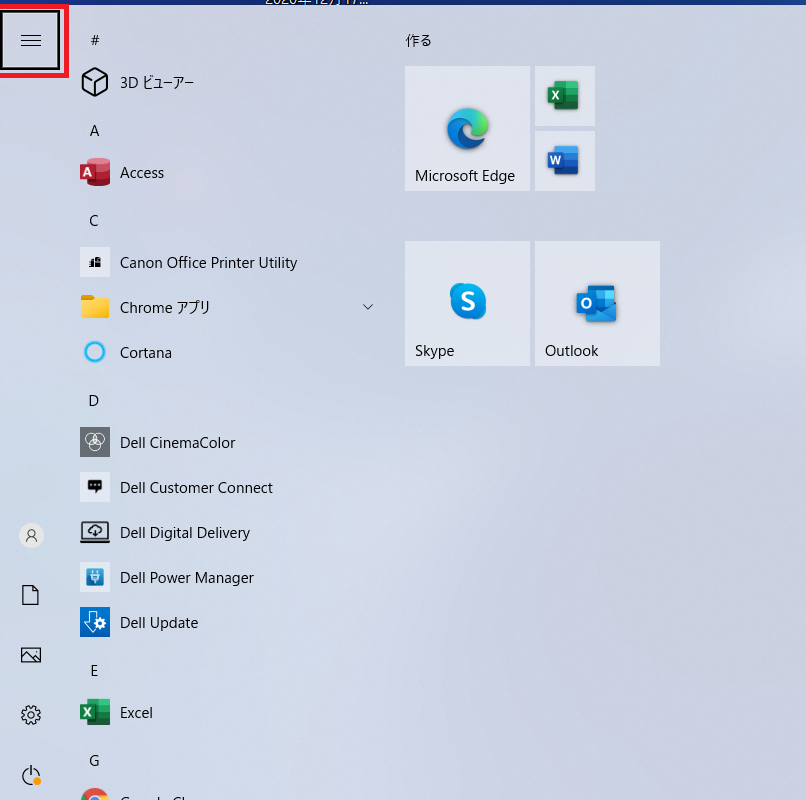This screenshot has width=806, height=800.
Task: Open the small Word tile
Action: (564, 160)
